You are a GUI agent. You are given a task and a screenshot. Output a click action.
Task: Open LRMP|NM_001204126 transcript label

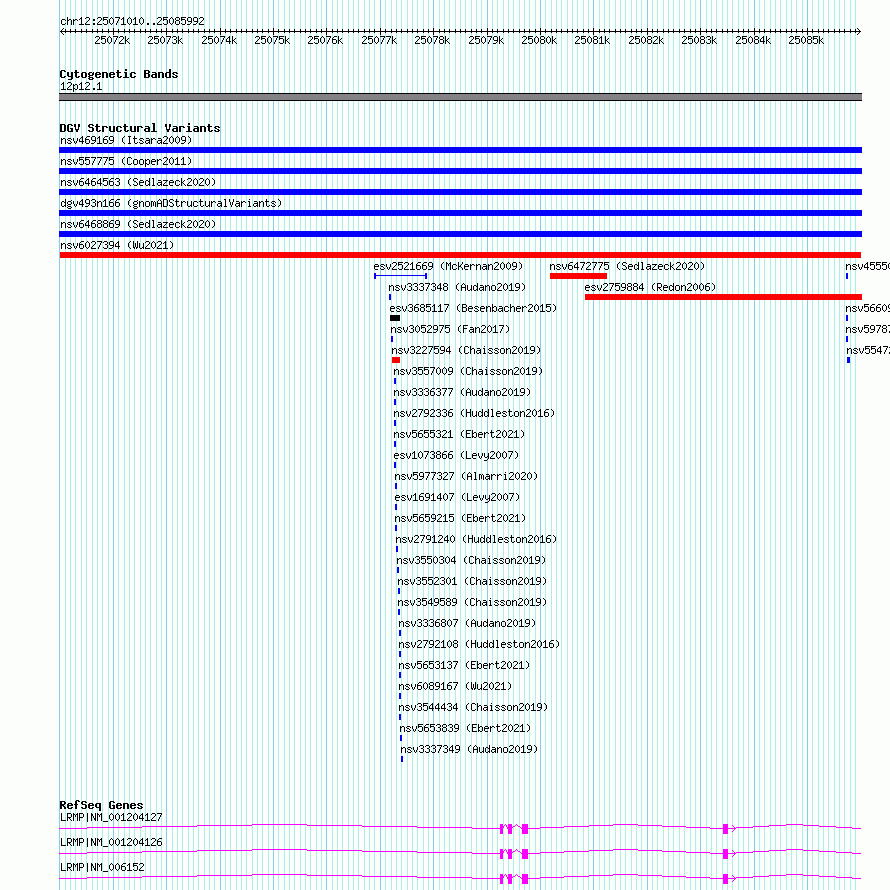[x=111, y=842]
